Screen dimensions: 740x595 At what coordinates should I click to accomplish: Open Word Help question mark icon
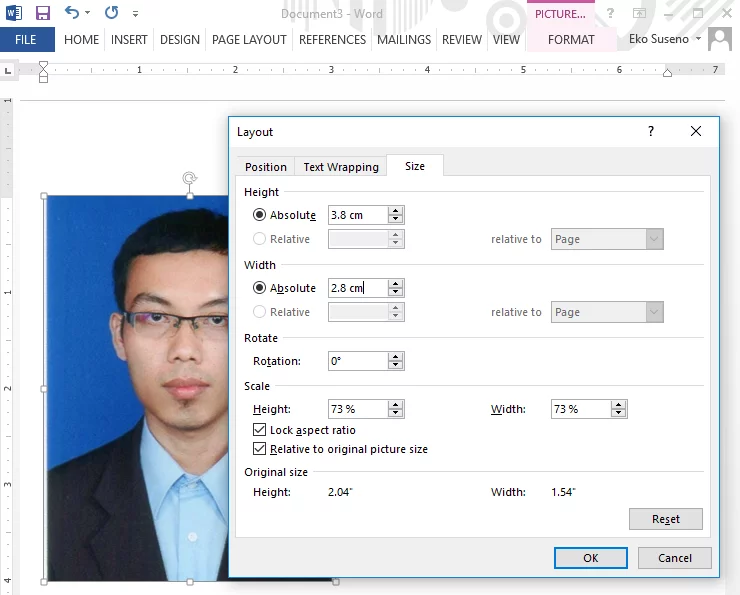[610, 13]
